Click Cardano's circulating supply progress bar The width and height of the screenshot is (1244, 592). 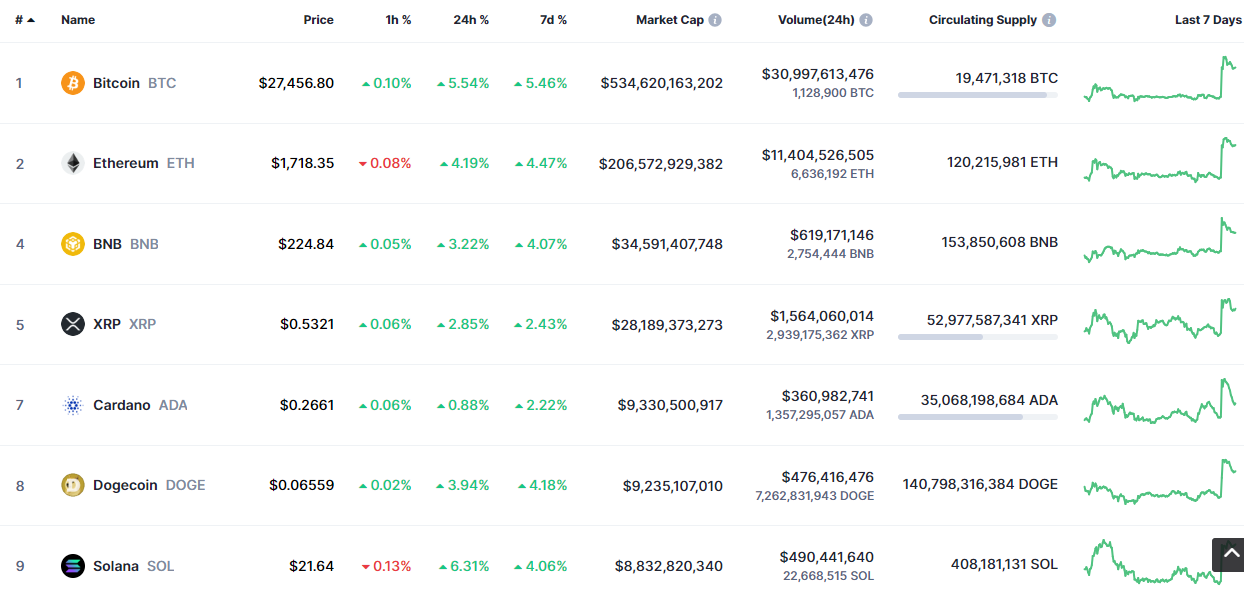point(978,417)
